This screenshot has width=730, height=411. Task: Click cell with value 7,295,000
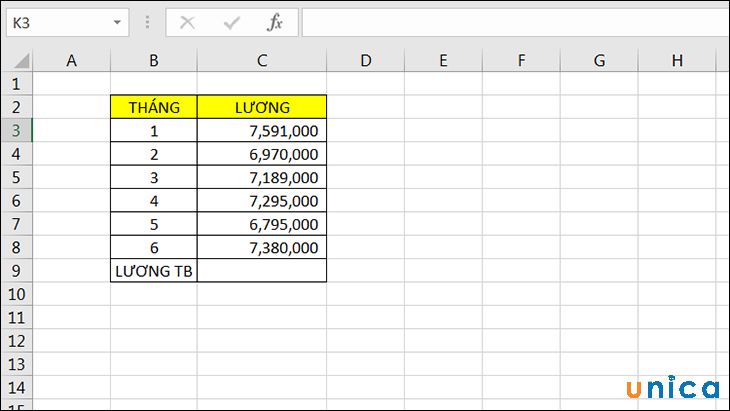(x=262, y=201)
